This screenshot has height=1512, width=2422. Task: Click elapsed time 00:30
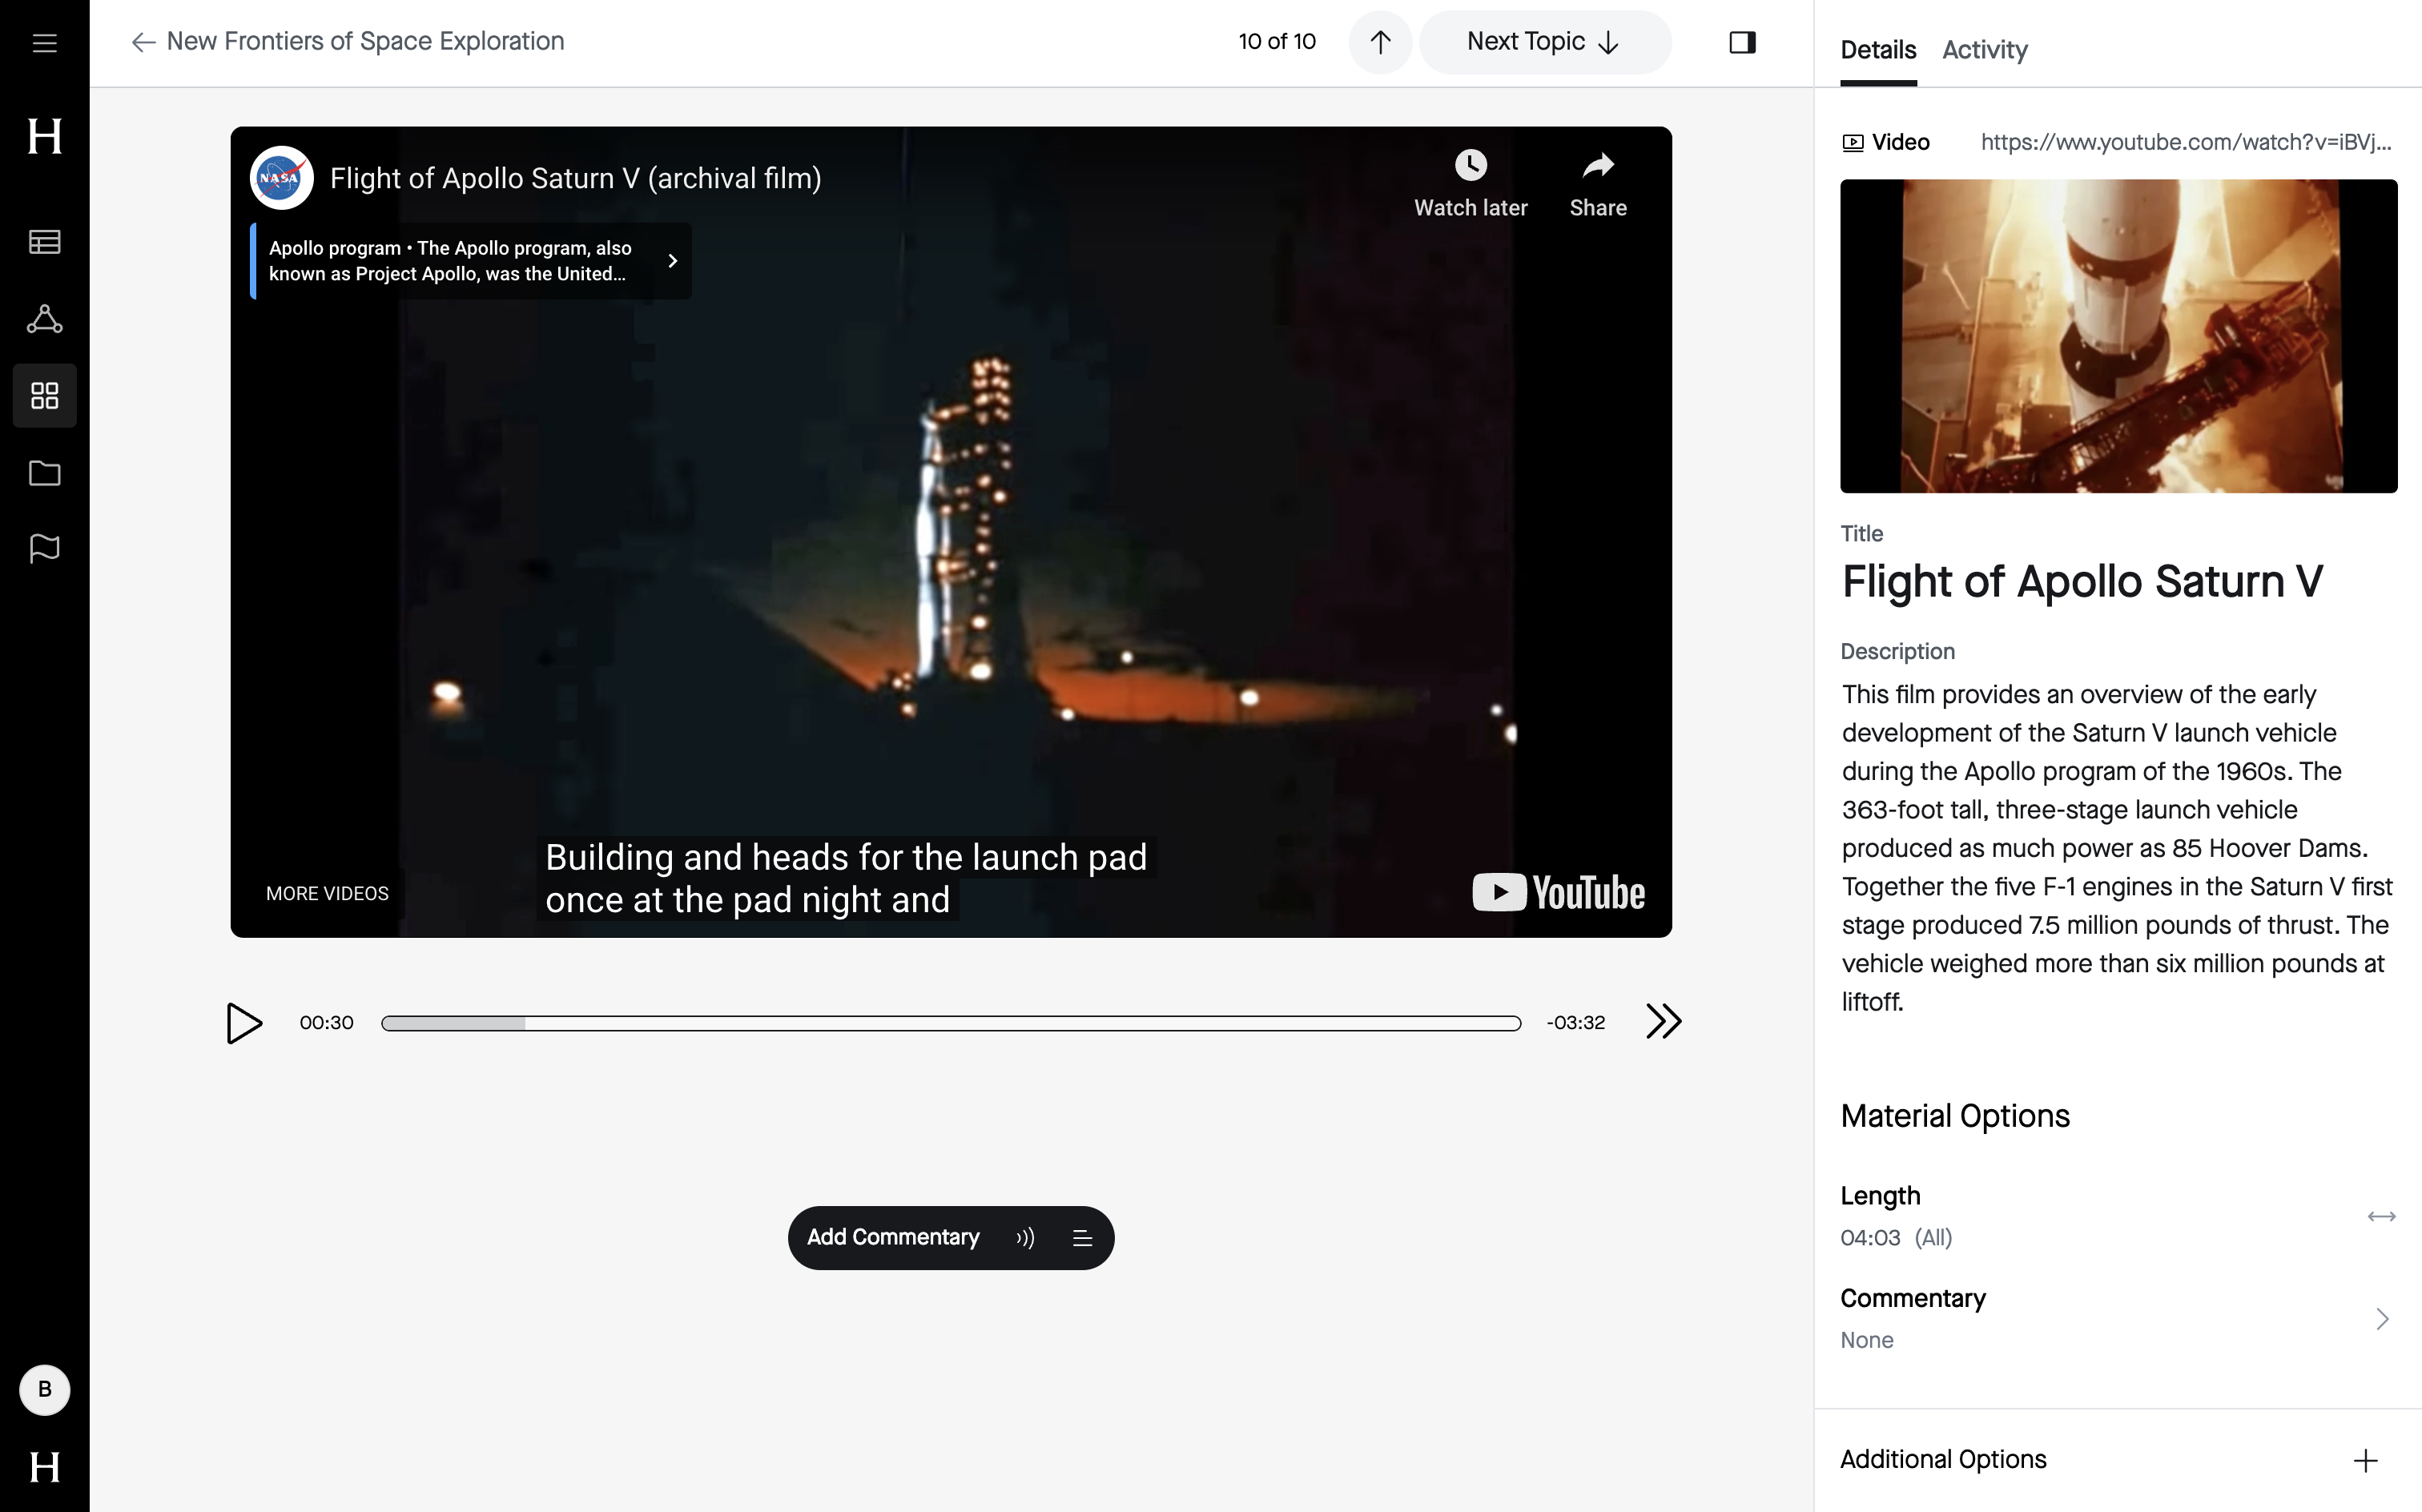(x=326, y=1022)
